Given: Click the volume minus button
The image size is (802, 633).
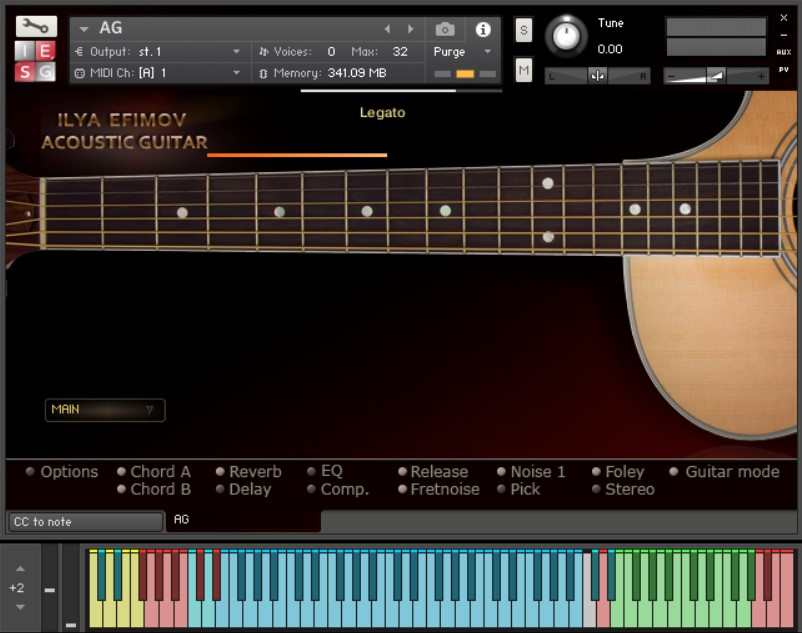Looking at the screenshot, I should (x=671, y=76).
